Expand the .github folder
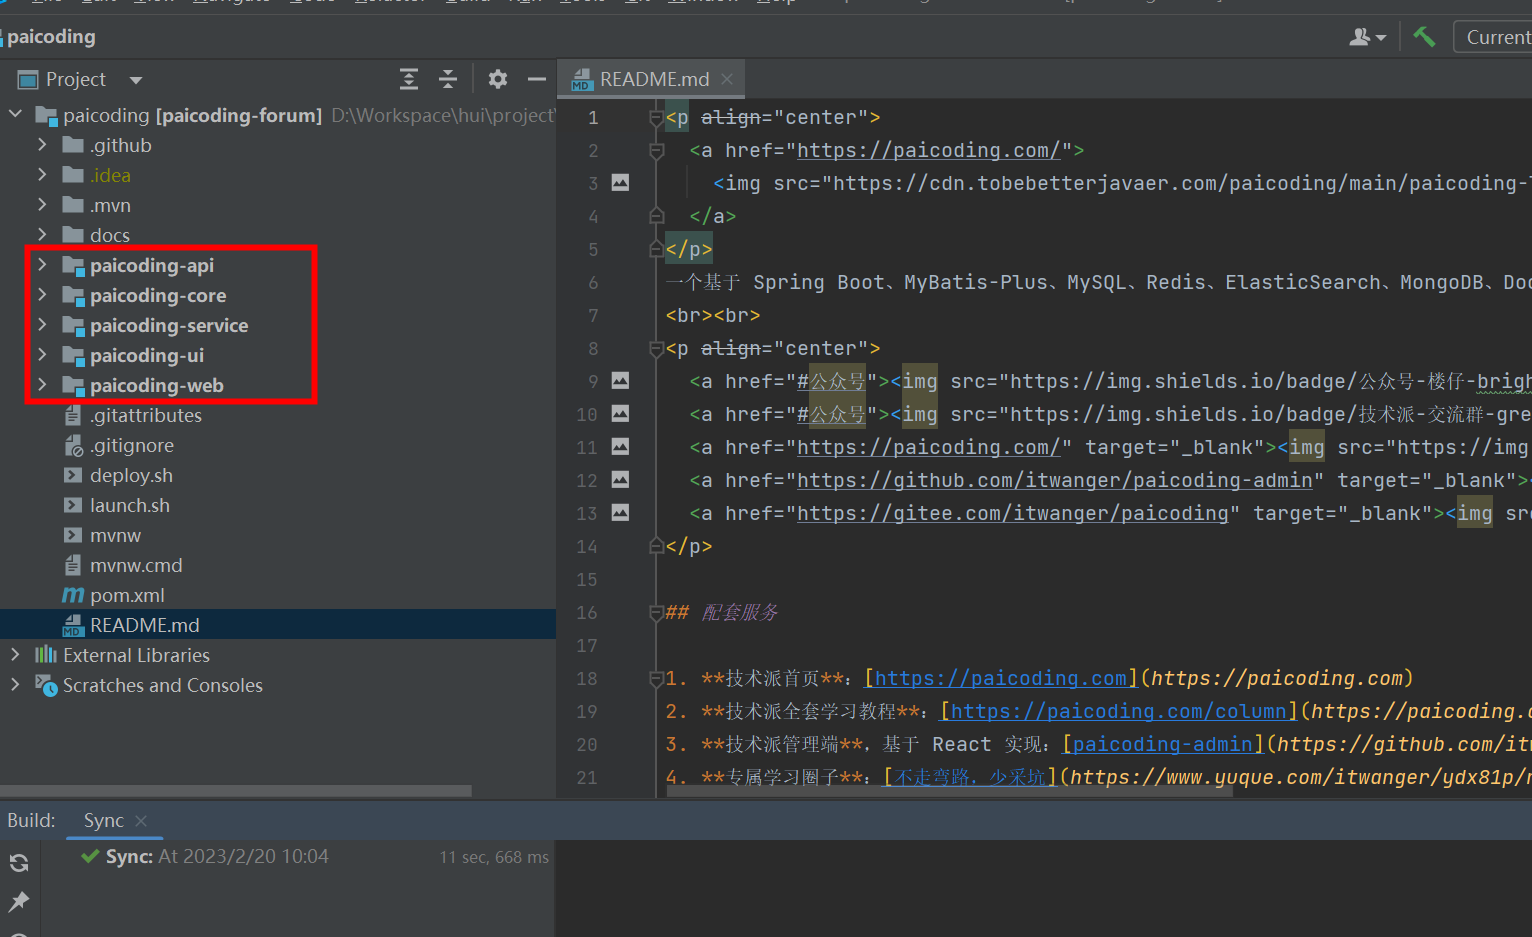Screen dimensions: 1532x937 point(42,145)
